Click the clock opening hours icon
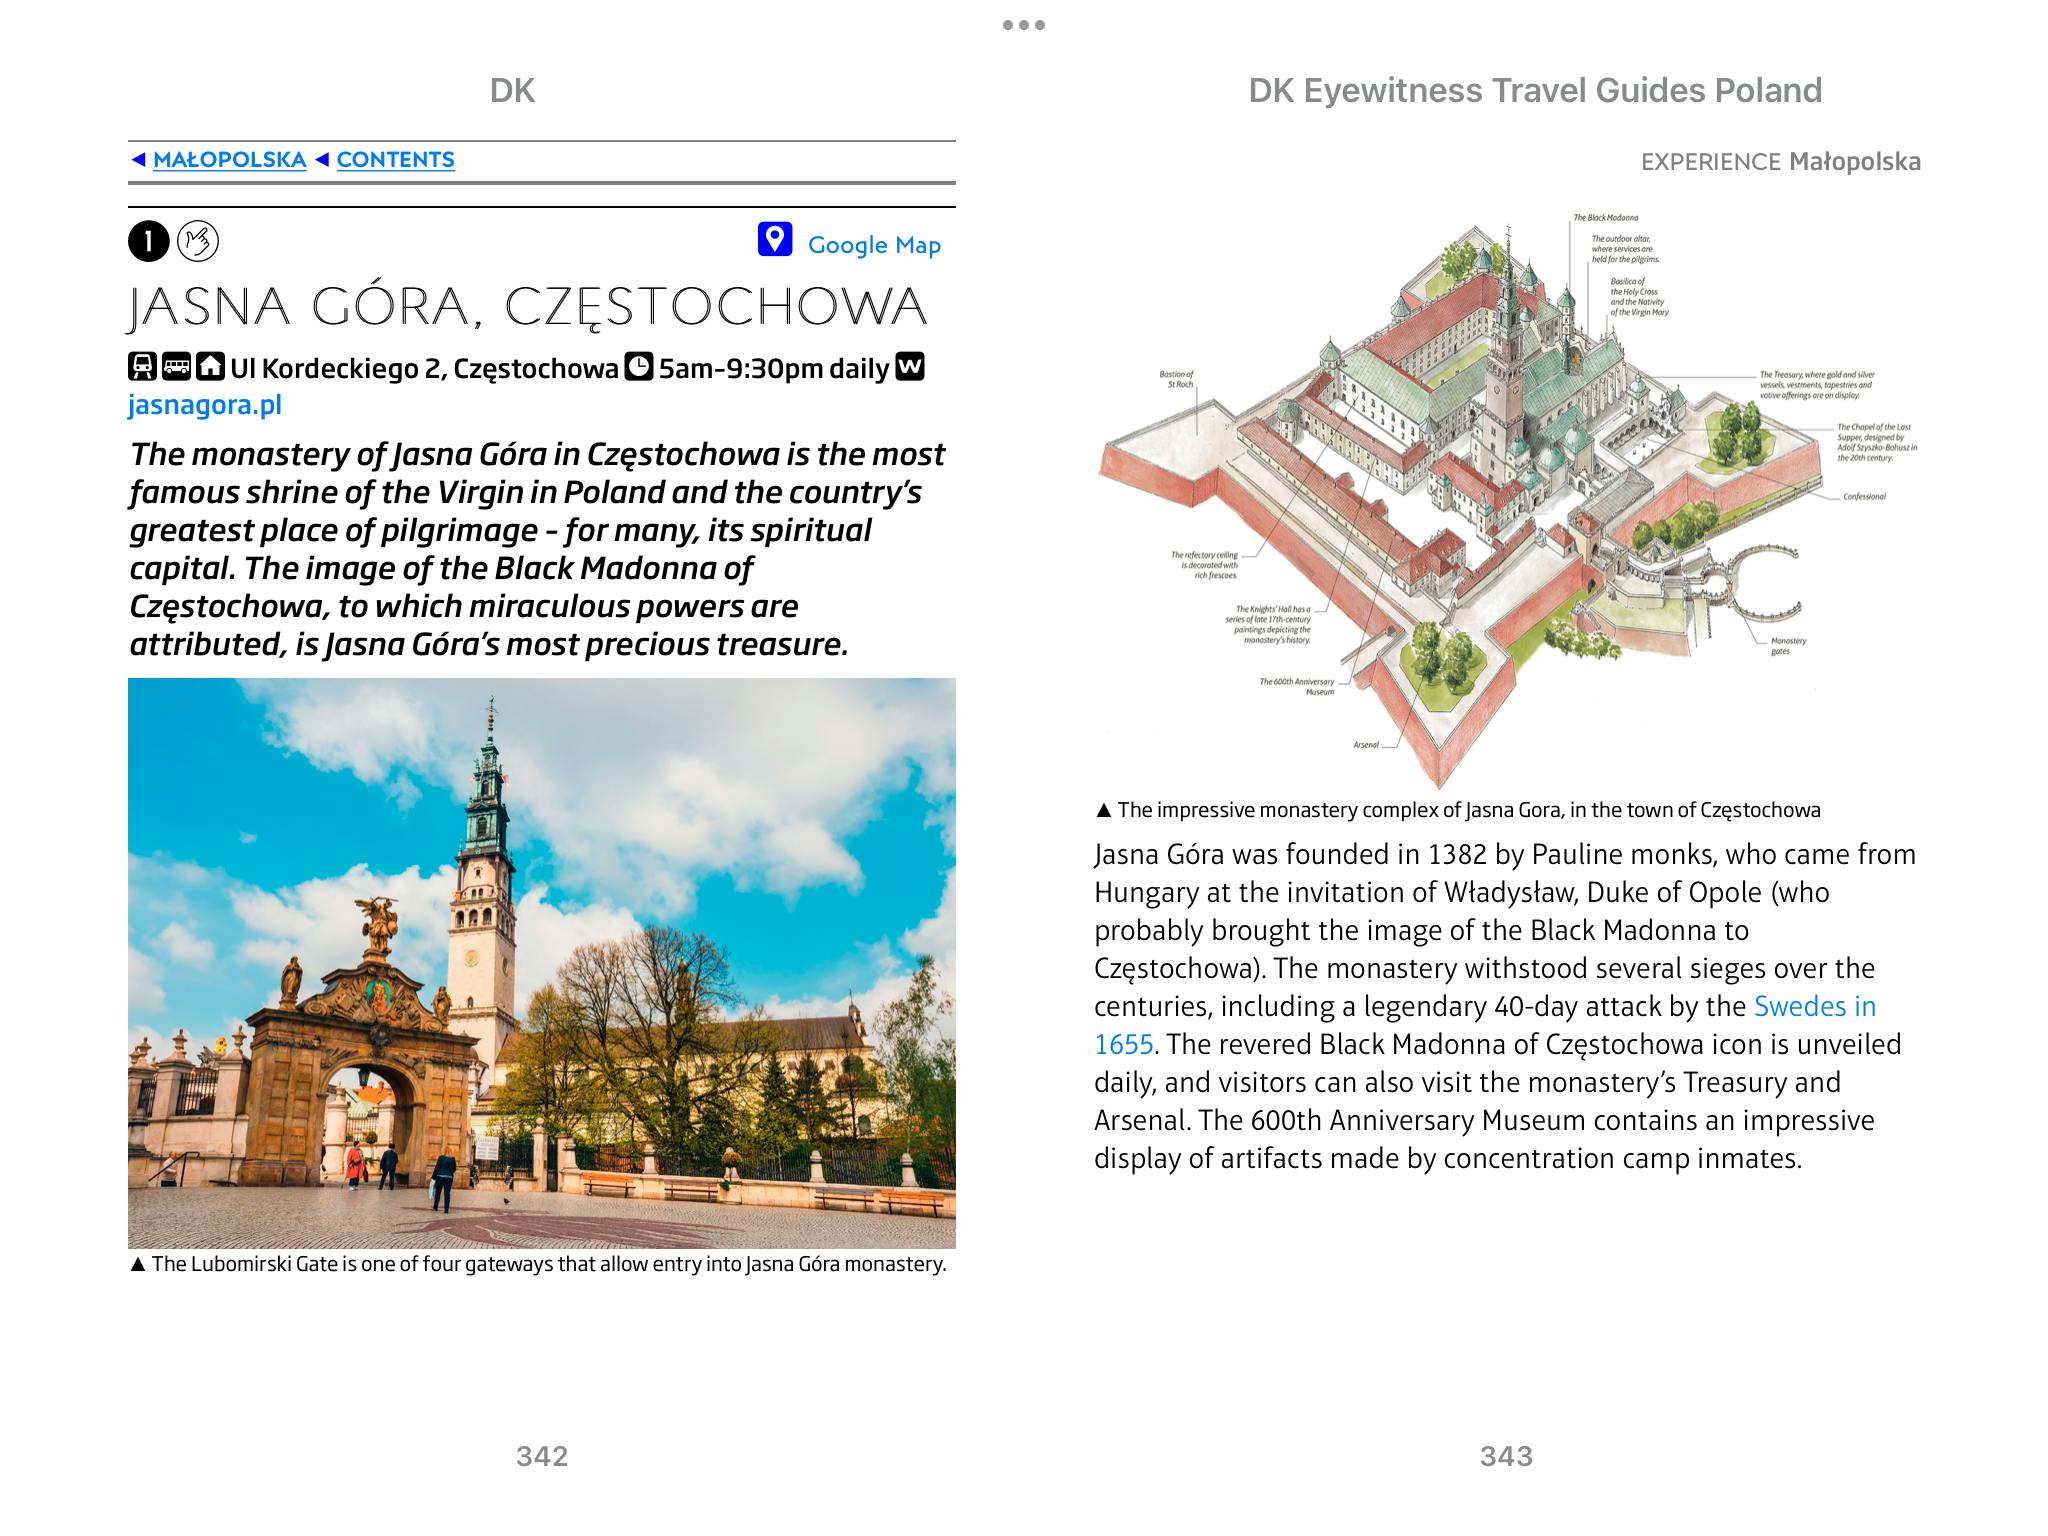This screenshot has width=2048, height=1536. tap(639, 367)
